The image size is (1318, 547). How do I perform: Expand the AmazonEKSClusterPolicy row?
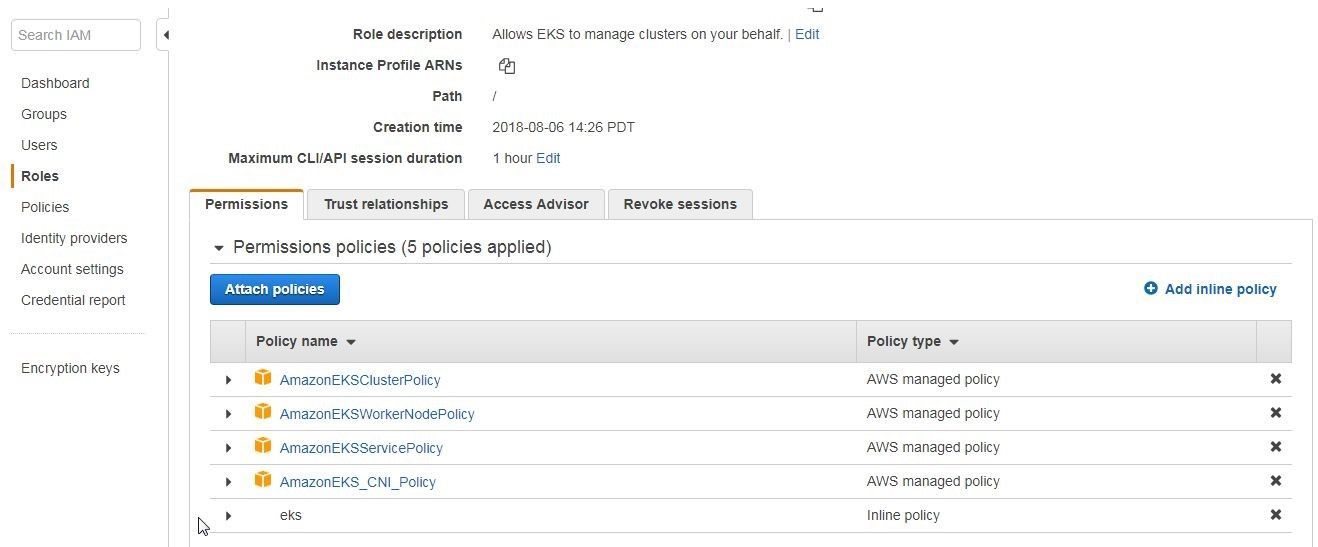(x=228, y=380)
